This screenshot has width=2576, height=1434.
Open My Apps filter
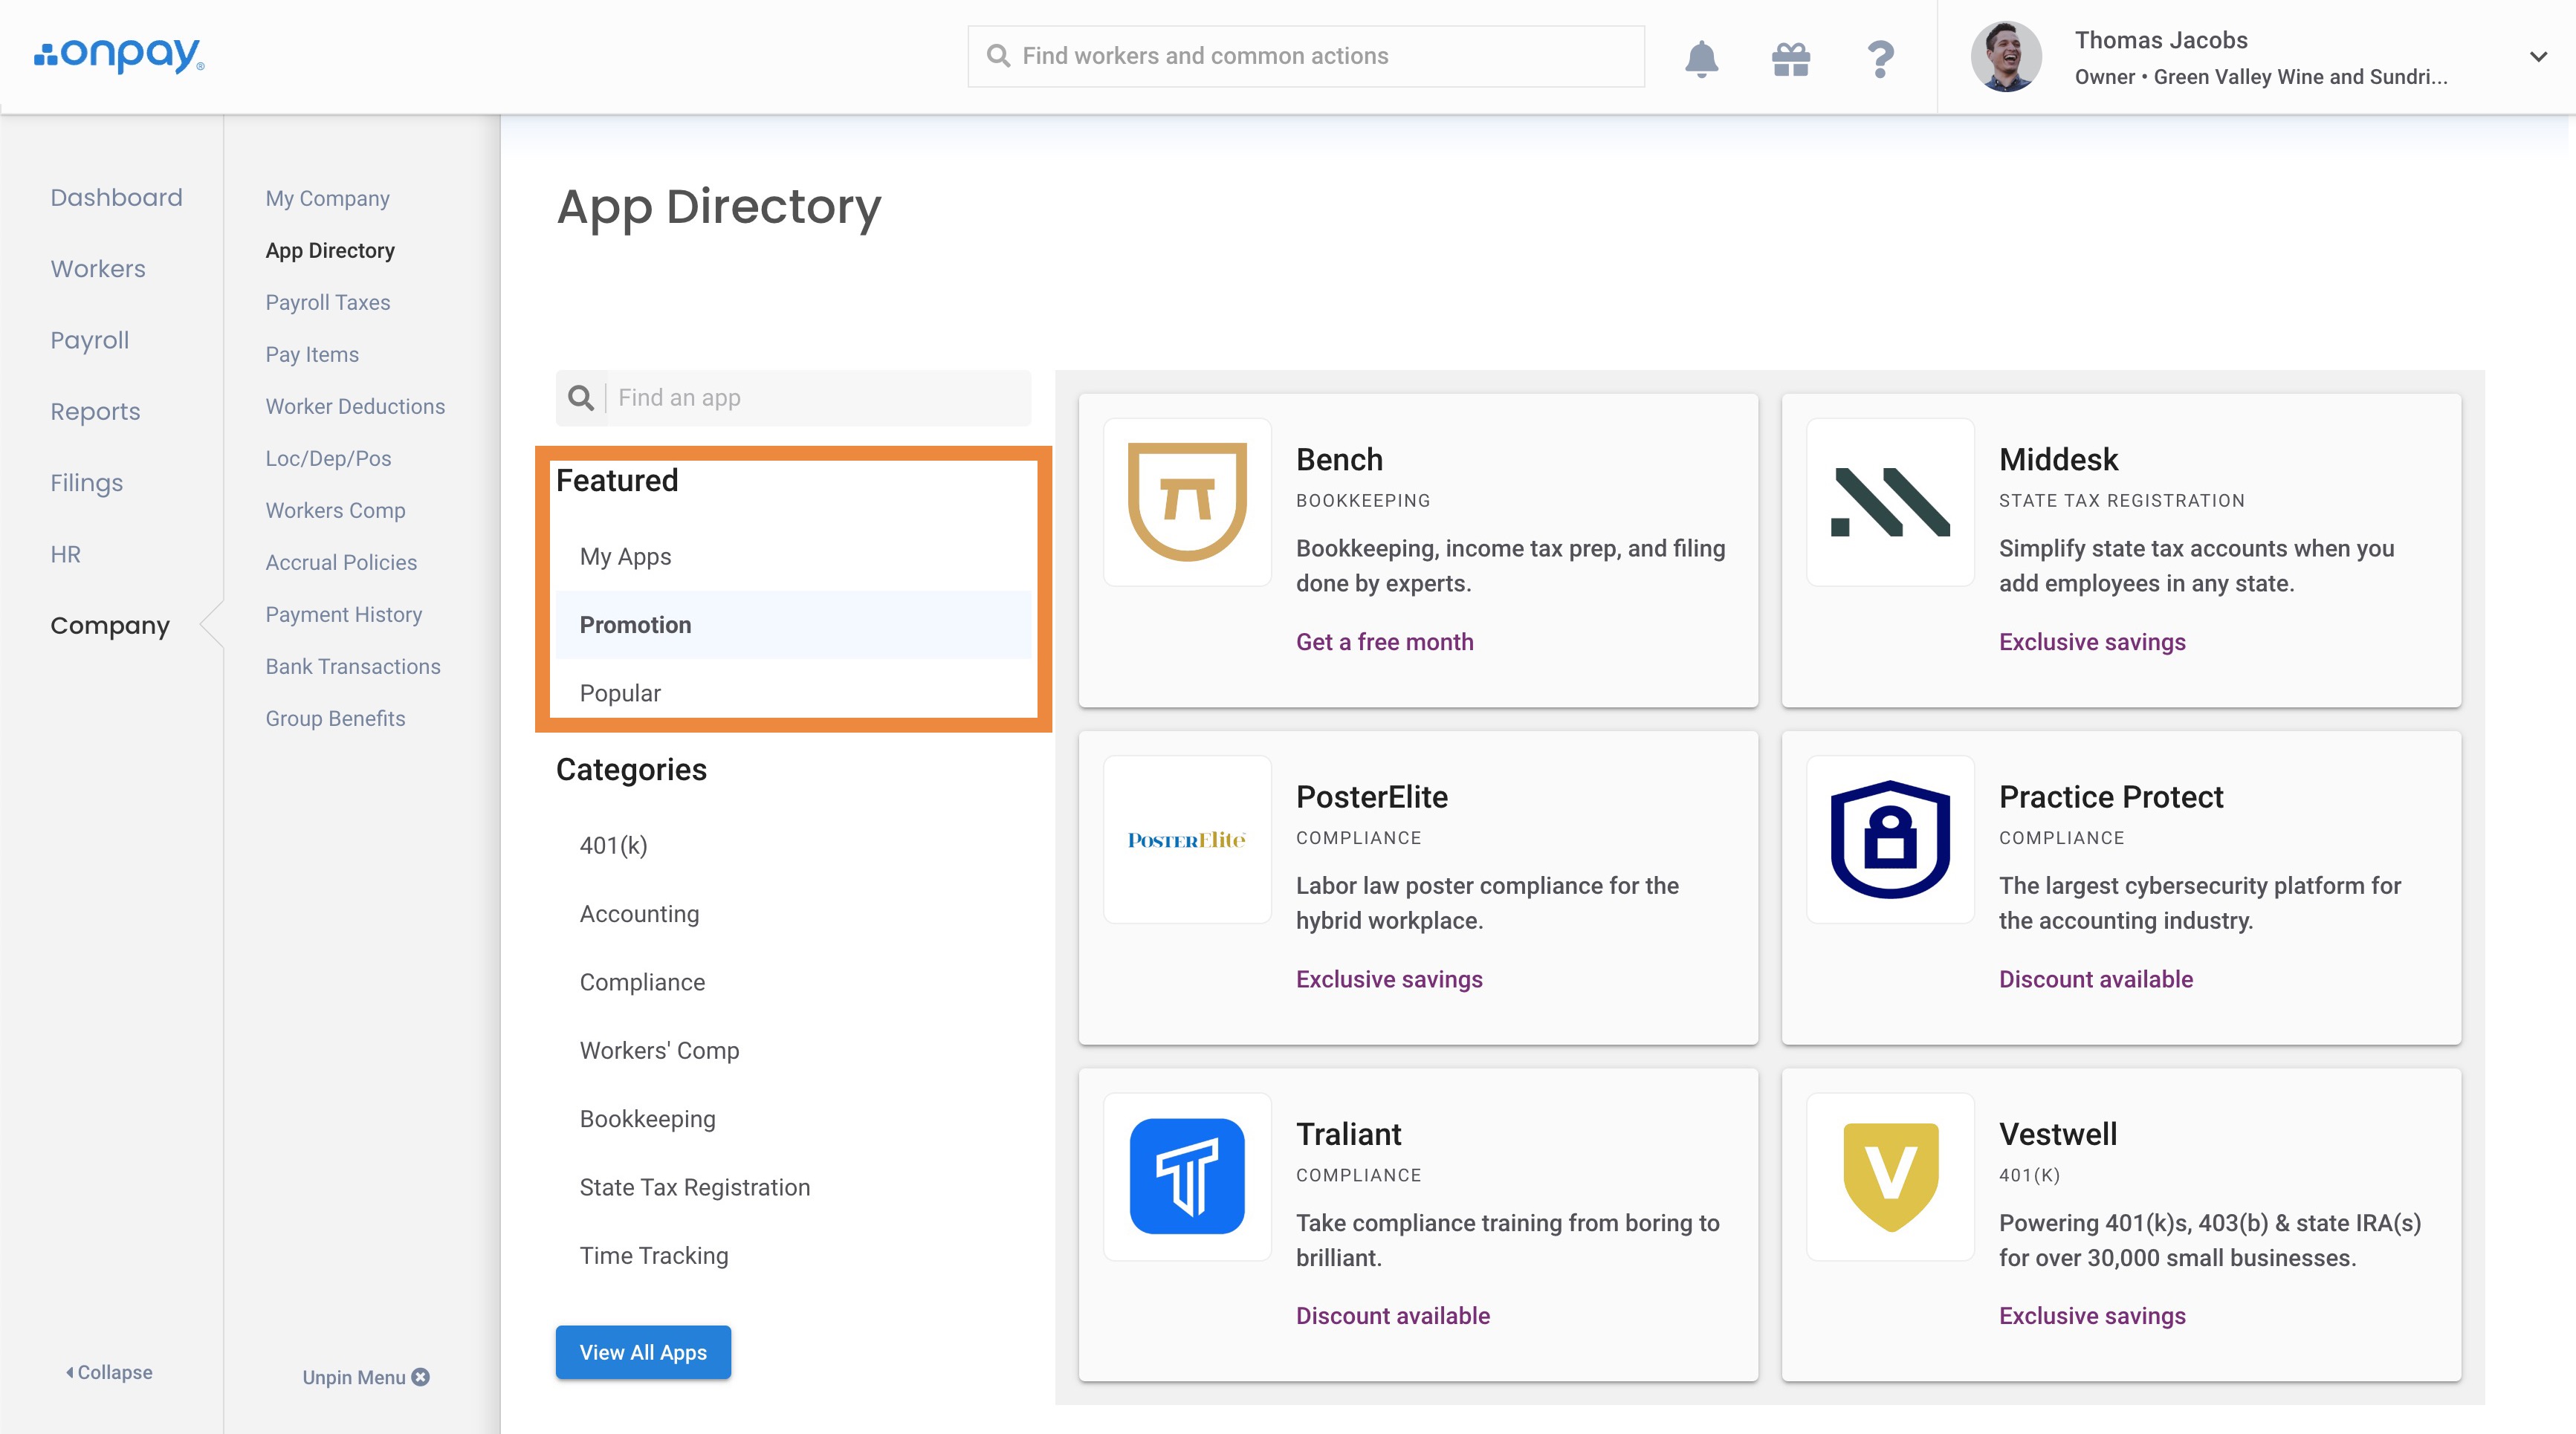point(625,556)
